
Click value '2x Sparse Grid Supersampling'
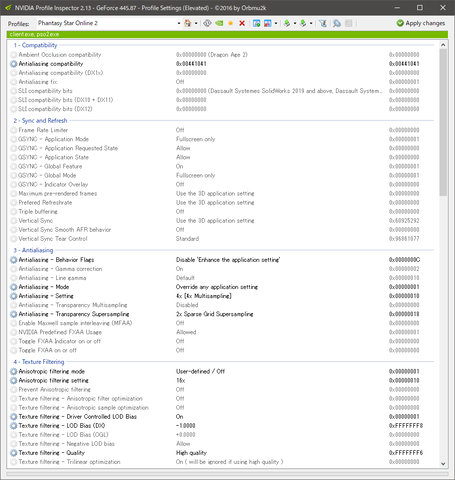tap(214, 314)
